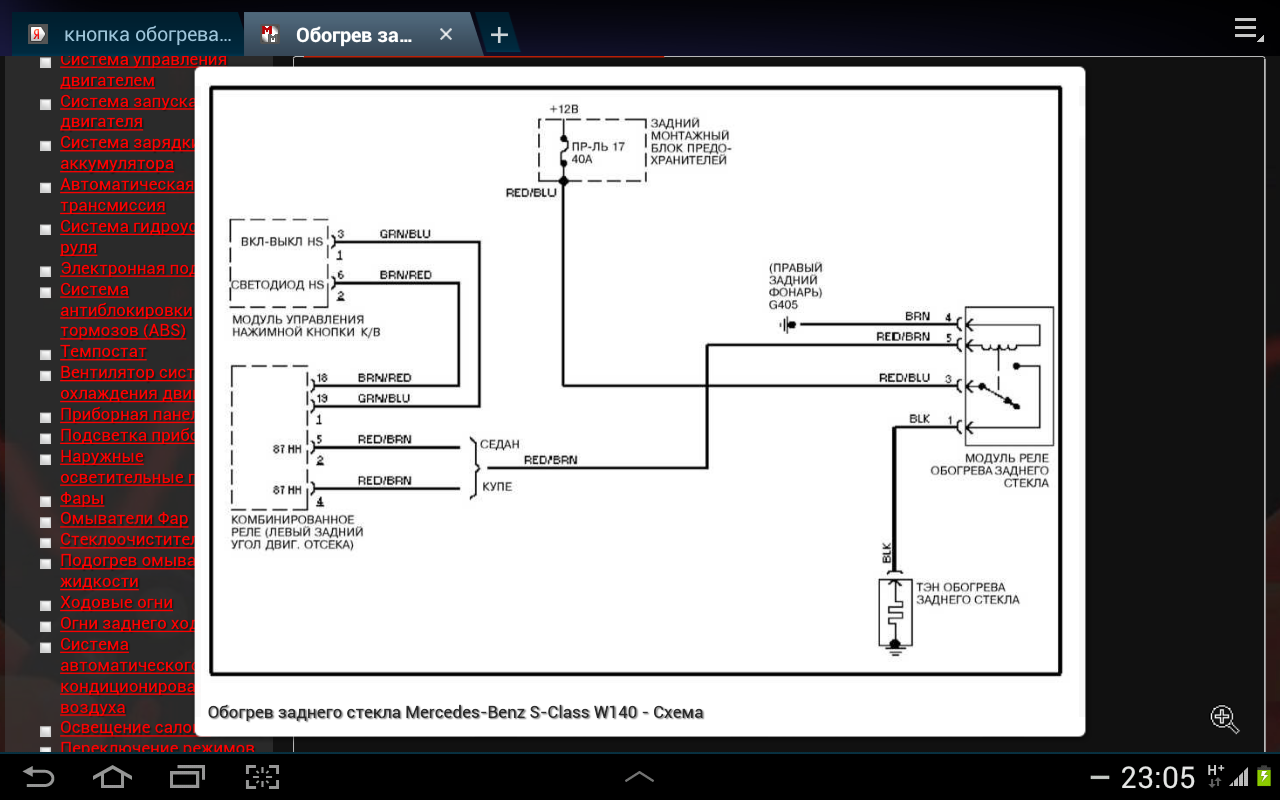The width and height of the screenshot is (1280, 800).
Task: Open Система зарядки аккумулятора link
Action: (x=127, y=153)
